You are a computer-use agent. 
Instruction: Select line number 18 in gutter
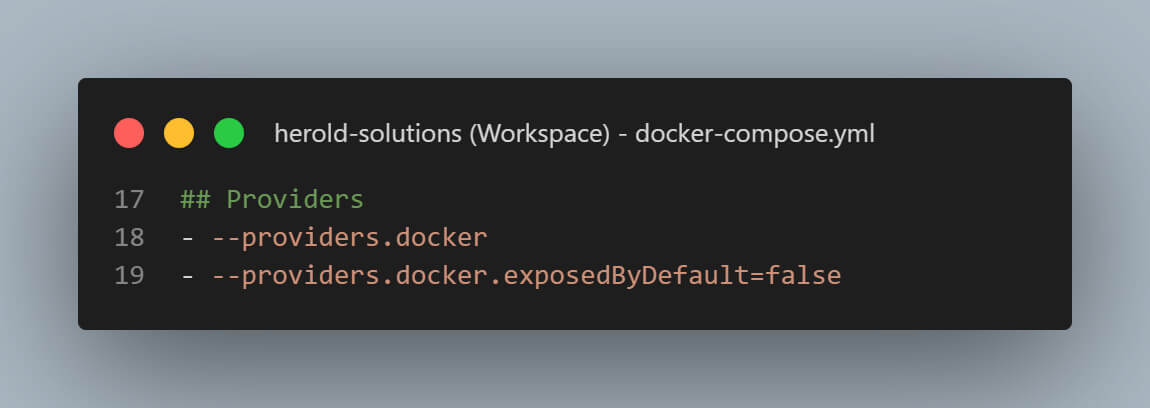[x=130, y=238]
